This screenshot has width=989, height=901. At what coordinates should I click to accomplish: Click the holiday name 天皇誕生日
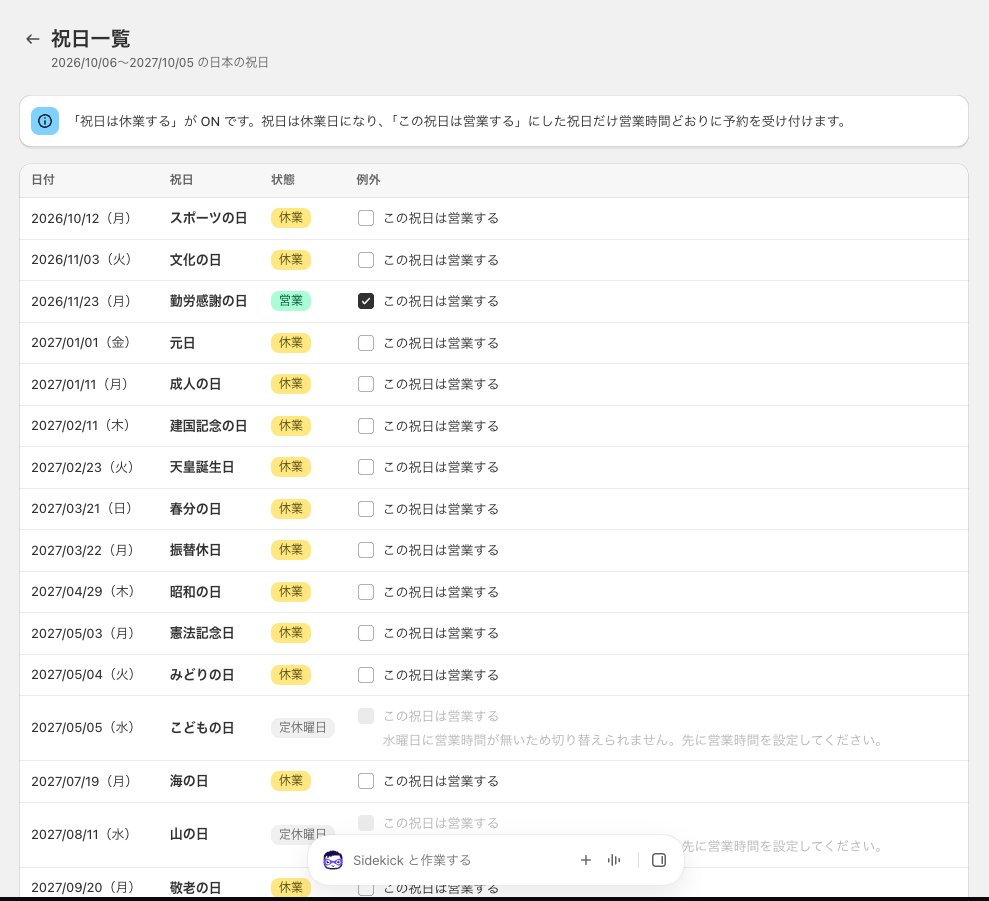[202, 467]
